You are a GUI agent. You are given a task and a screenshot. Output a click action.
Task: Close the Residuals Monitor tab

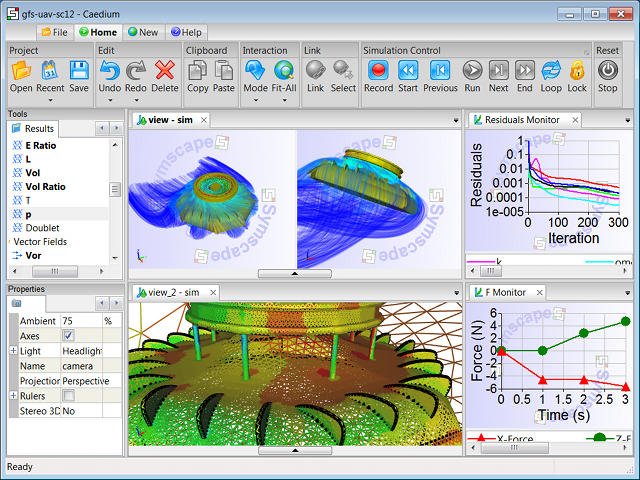pos(575,120)
